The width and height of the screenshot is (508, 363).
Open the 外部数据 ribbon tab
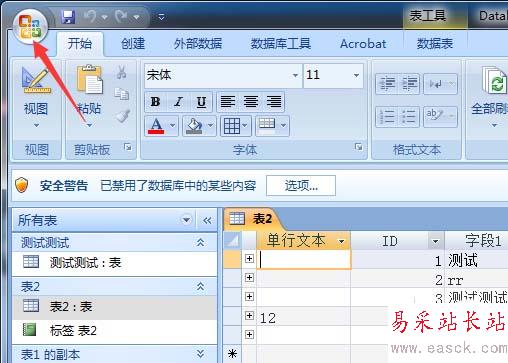[198, 44]
